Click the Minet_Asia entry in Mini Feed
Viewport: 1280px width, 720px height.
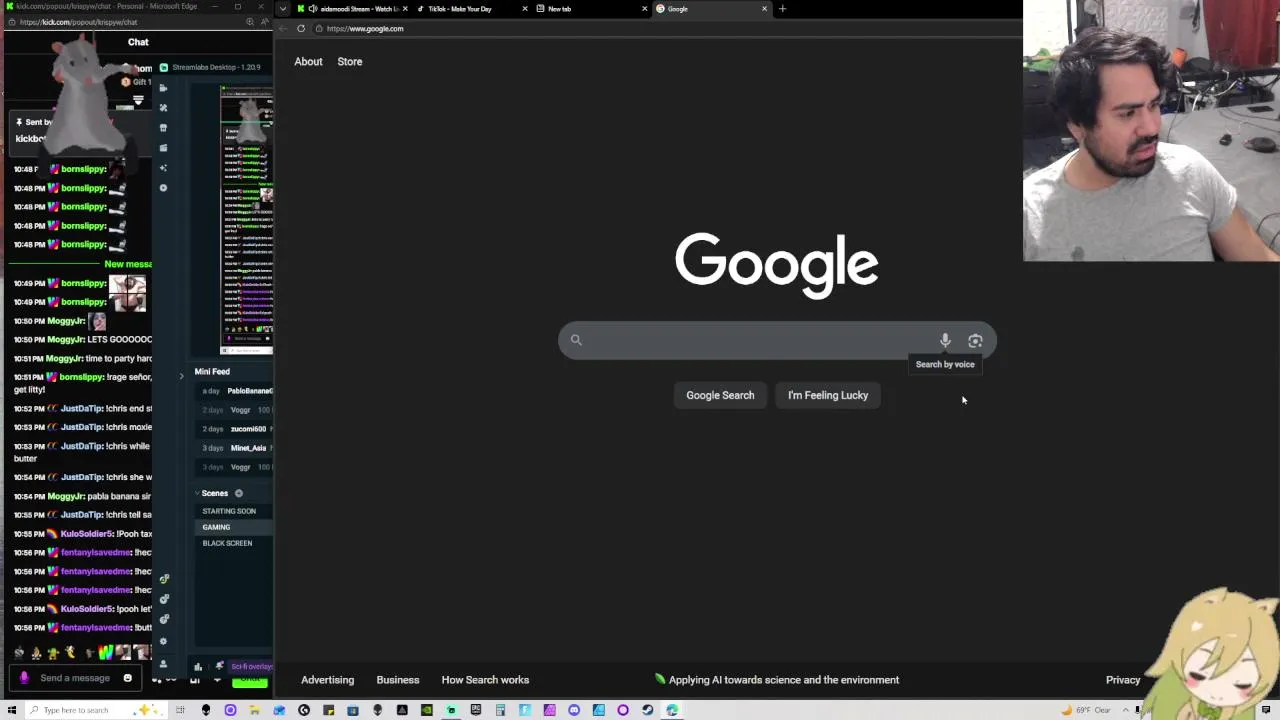(x=238, y=448)
